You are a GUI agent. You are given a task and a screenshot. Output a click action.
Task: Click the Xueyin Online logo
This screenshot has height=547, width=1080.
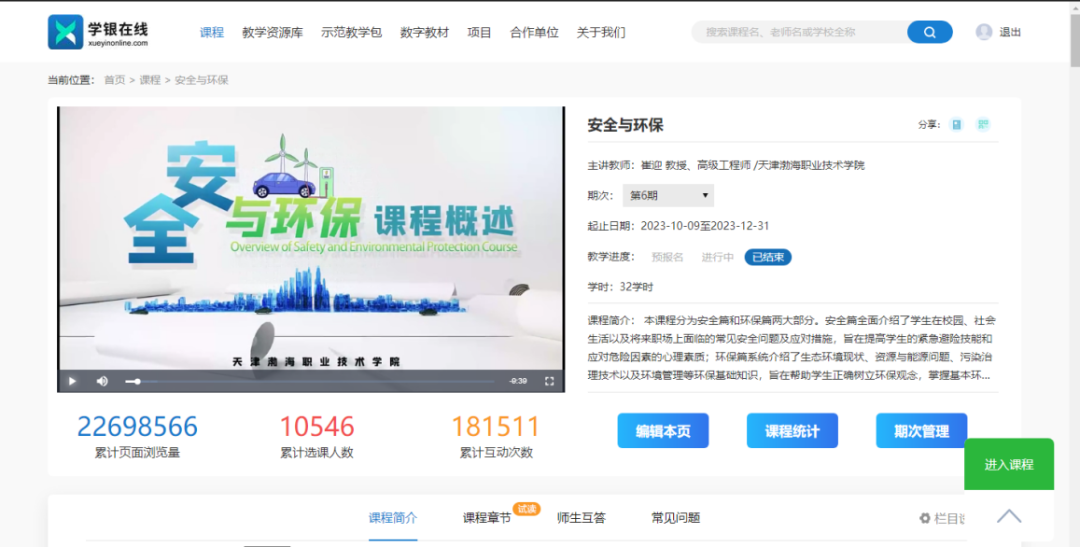tap(98, 32)
